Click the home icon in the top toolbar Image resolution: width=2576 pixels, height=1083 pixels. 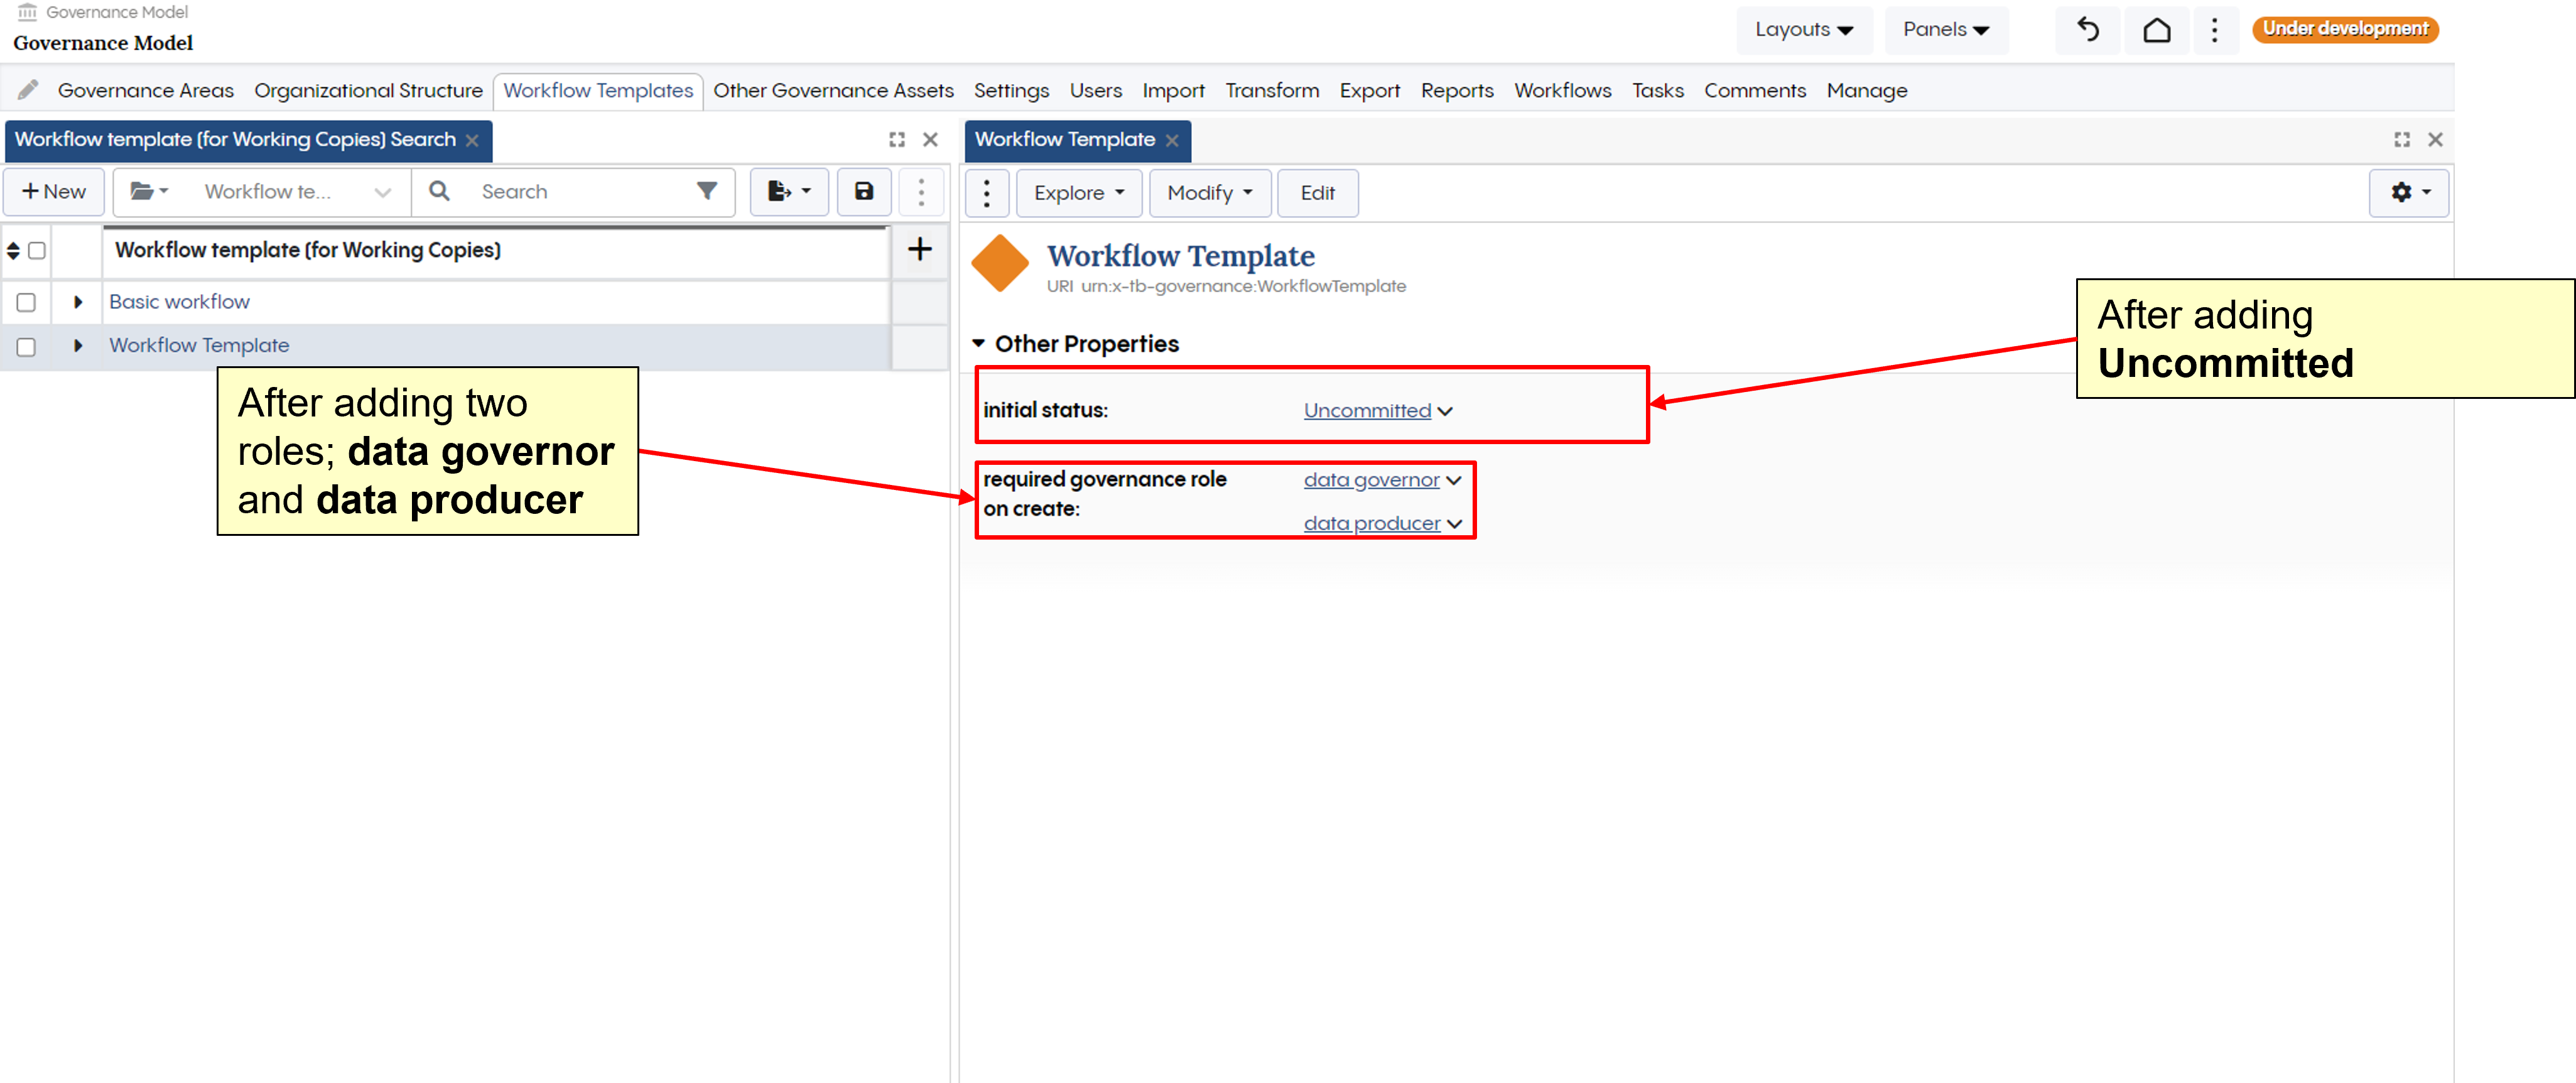pos(2156,30)
